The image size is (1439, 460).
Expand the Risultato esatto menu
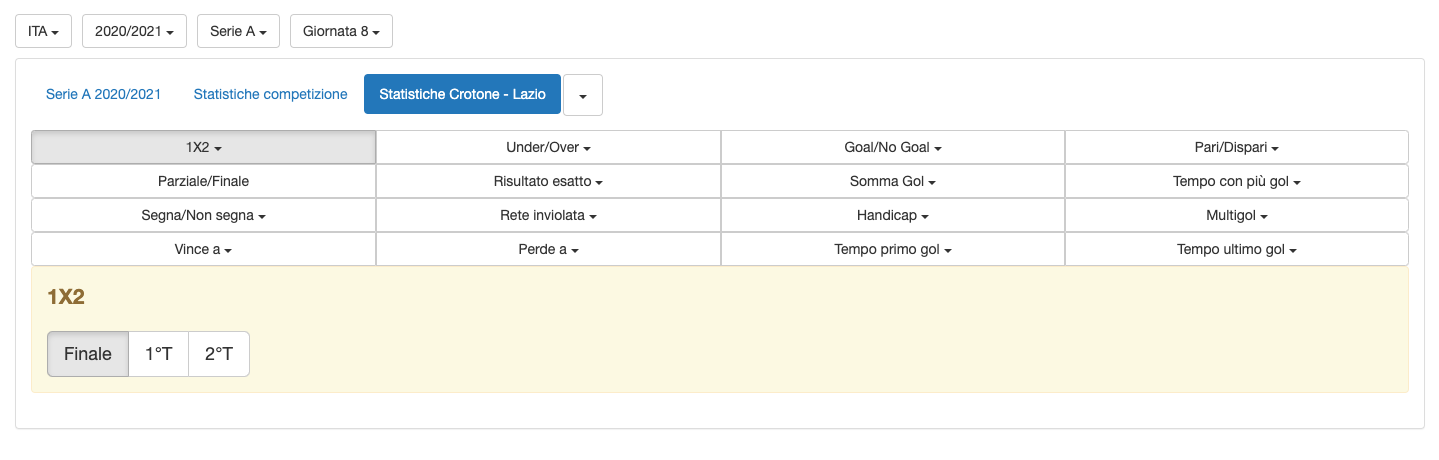tap(548, 181)
